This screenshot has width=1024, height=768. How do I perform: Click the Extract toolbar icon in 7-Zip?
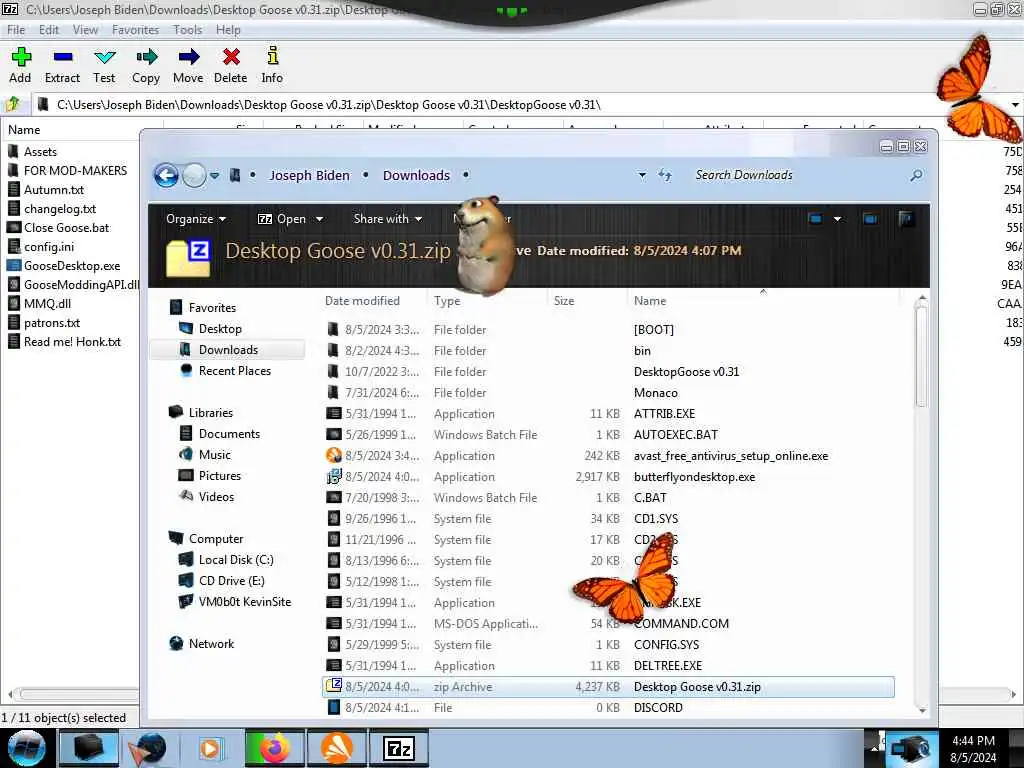pyautogui.click(x=63, y=57)
